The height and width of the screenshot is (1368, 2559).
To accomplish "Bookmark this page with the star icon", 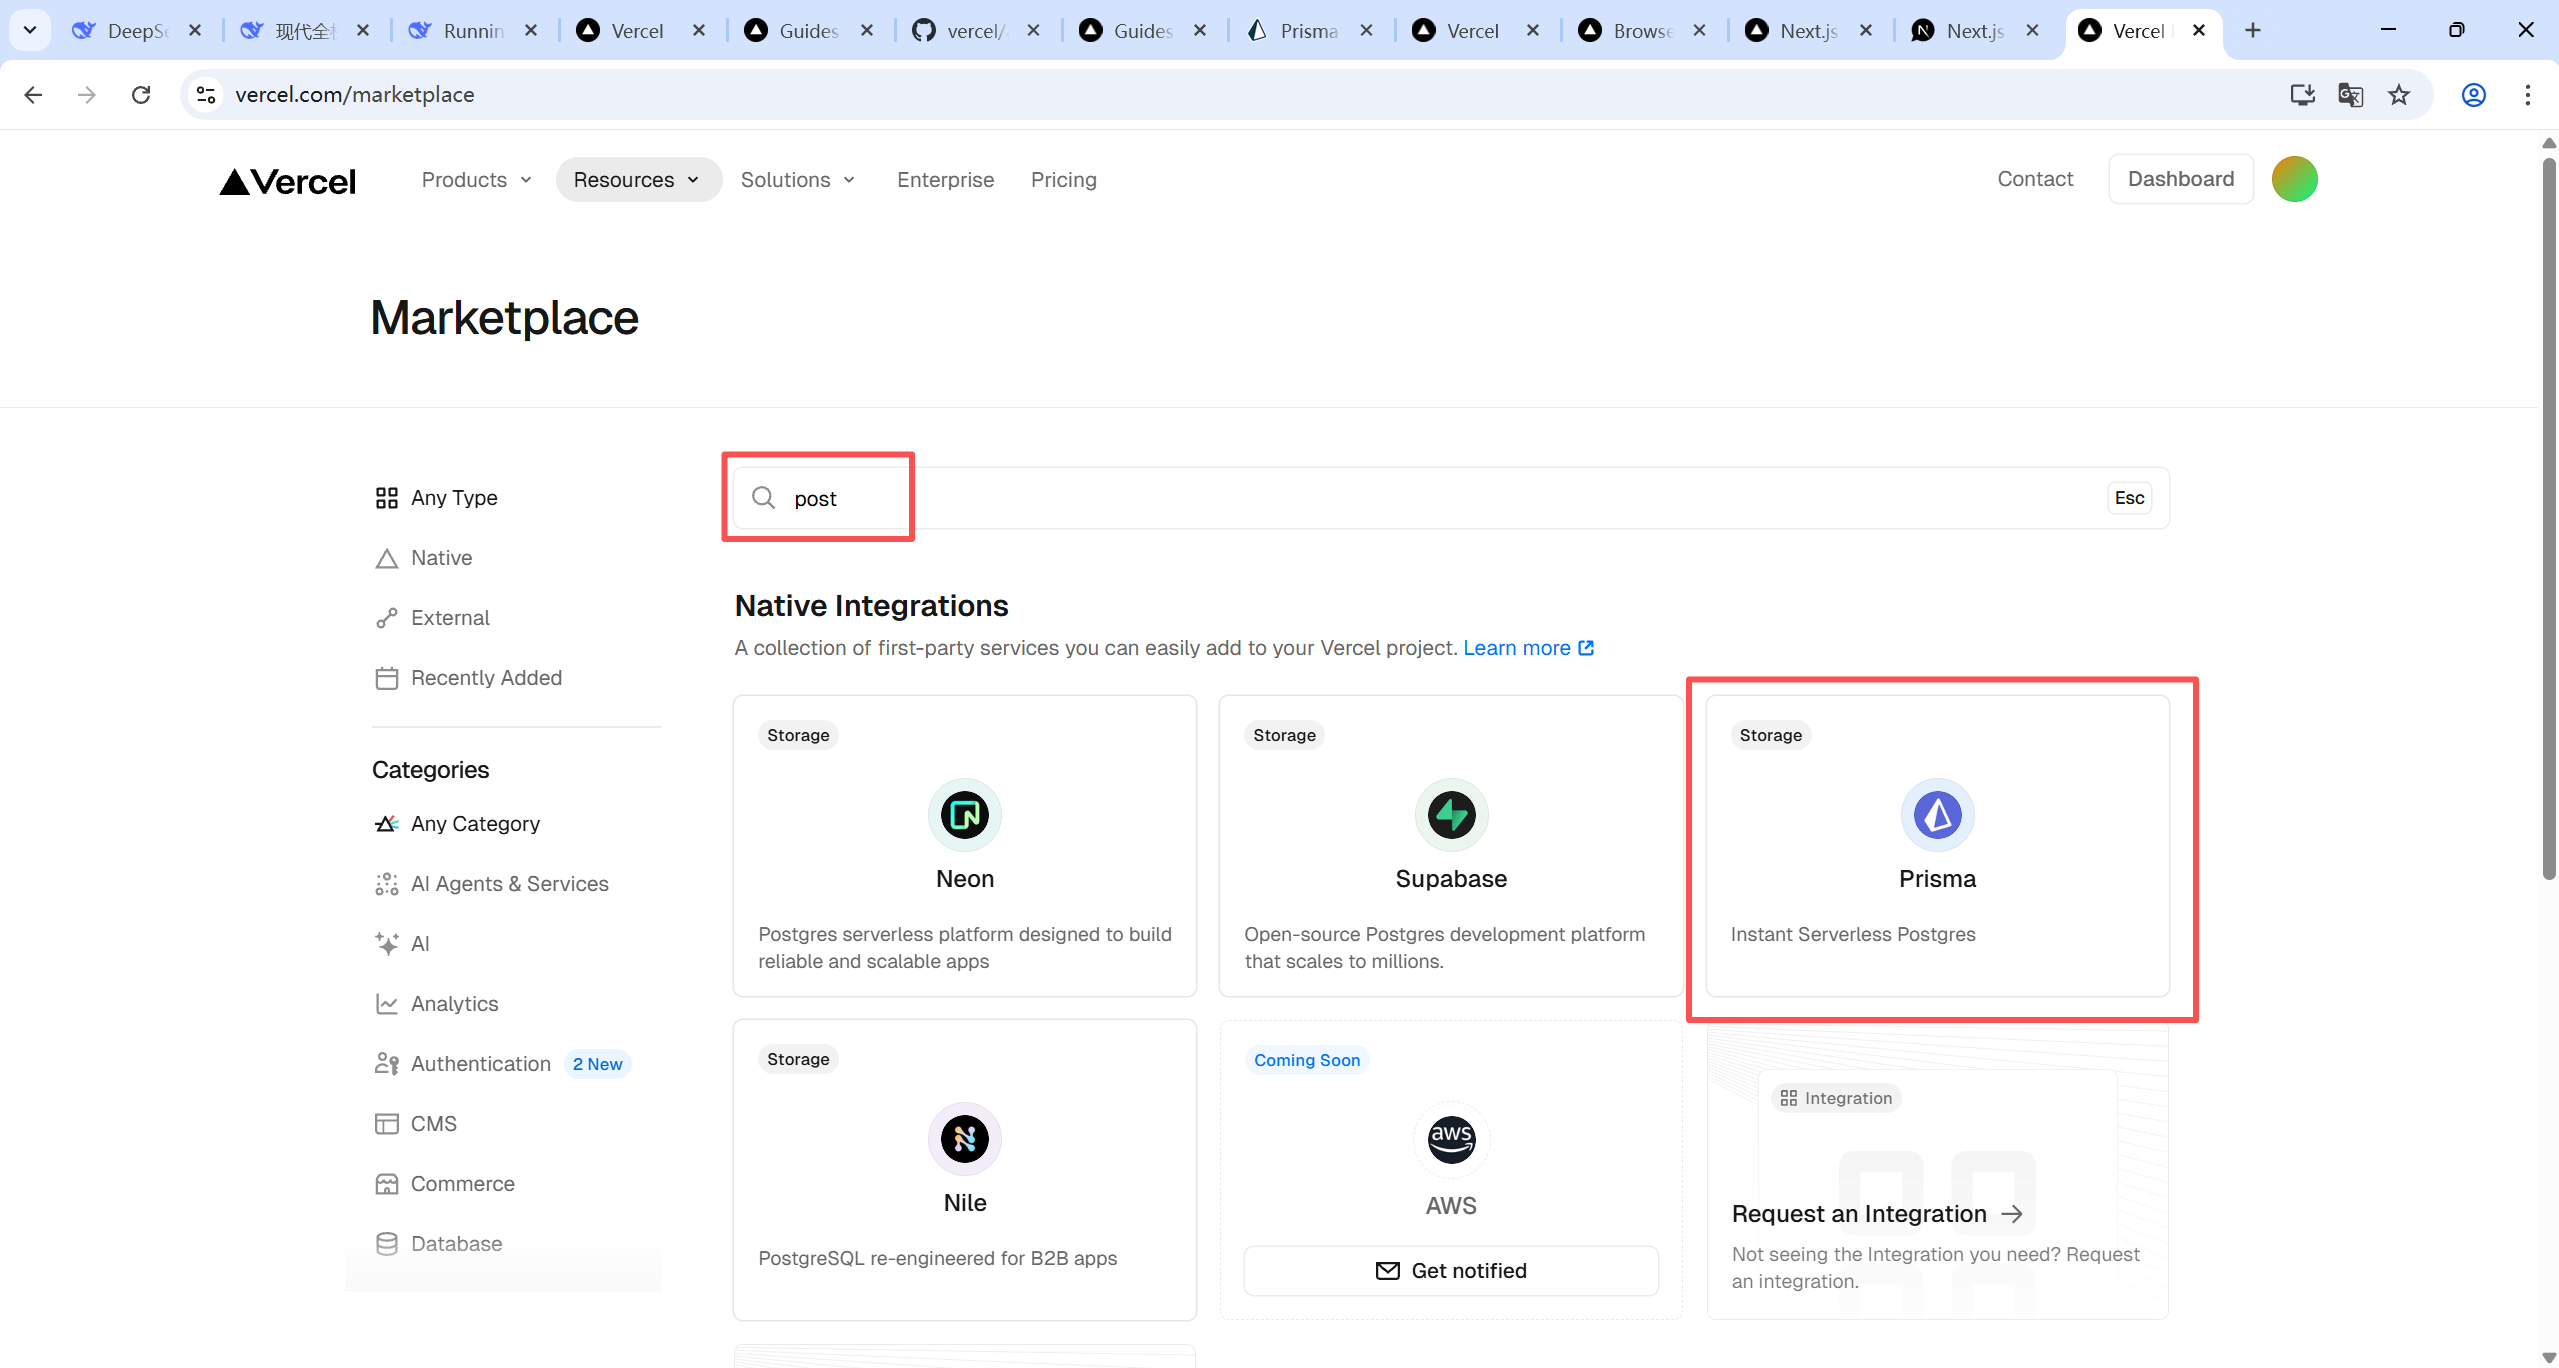I will pos(2399,95).
